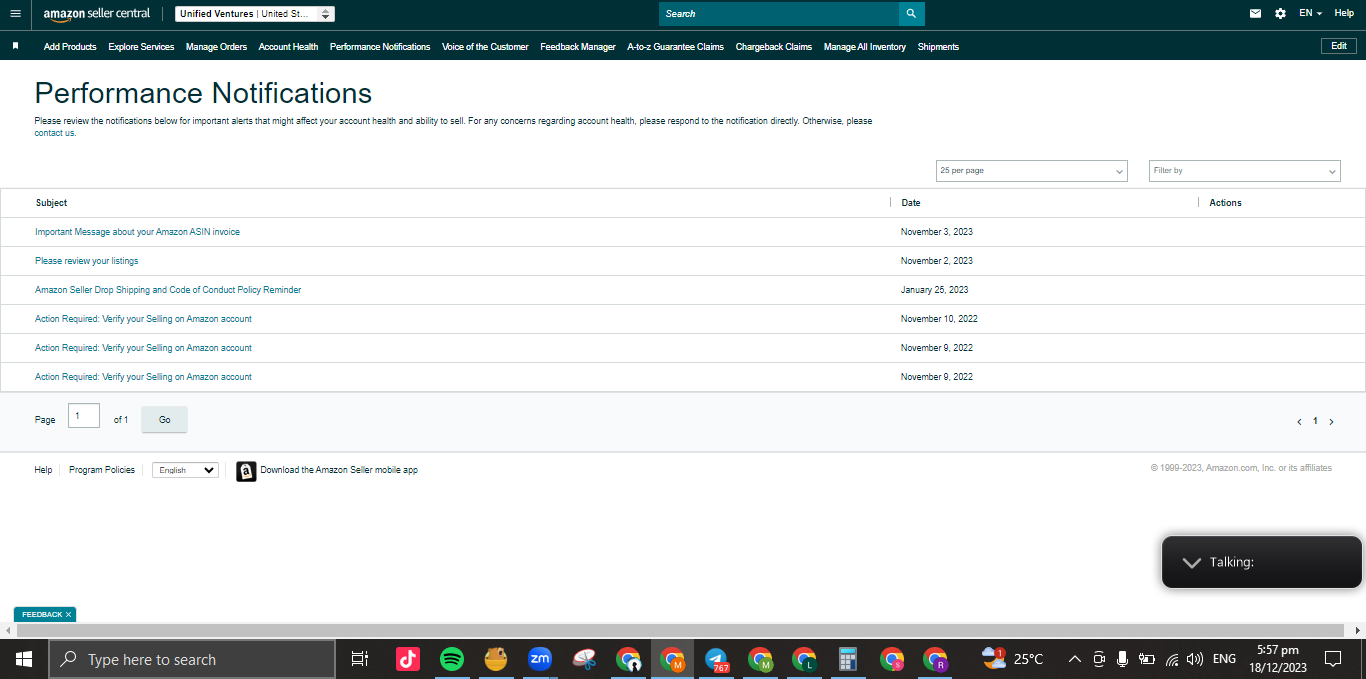Click the Windows taskbar search box
The image size is (1366, 679).
[x=192, y=660]
